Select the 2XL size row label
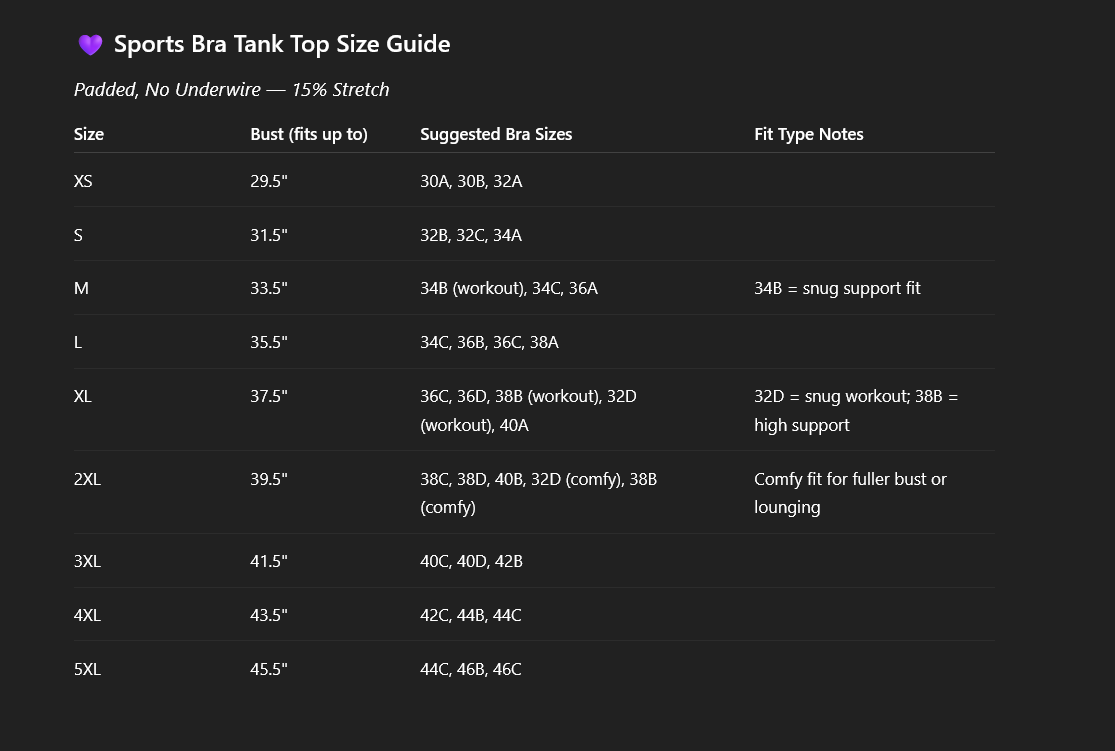Screen dimensions: 1115x751 click(87, 479)
